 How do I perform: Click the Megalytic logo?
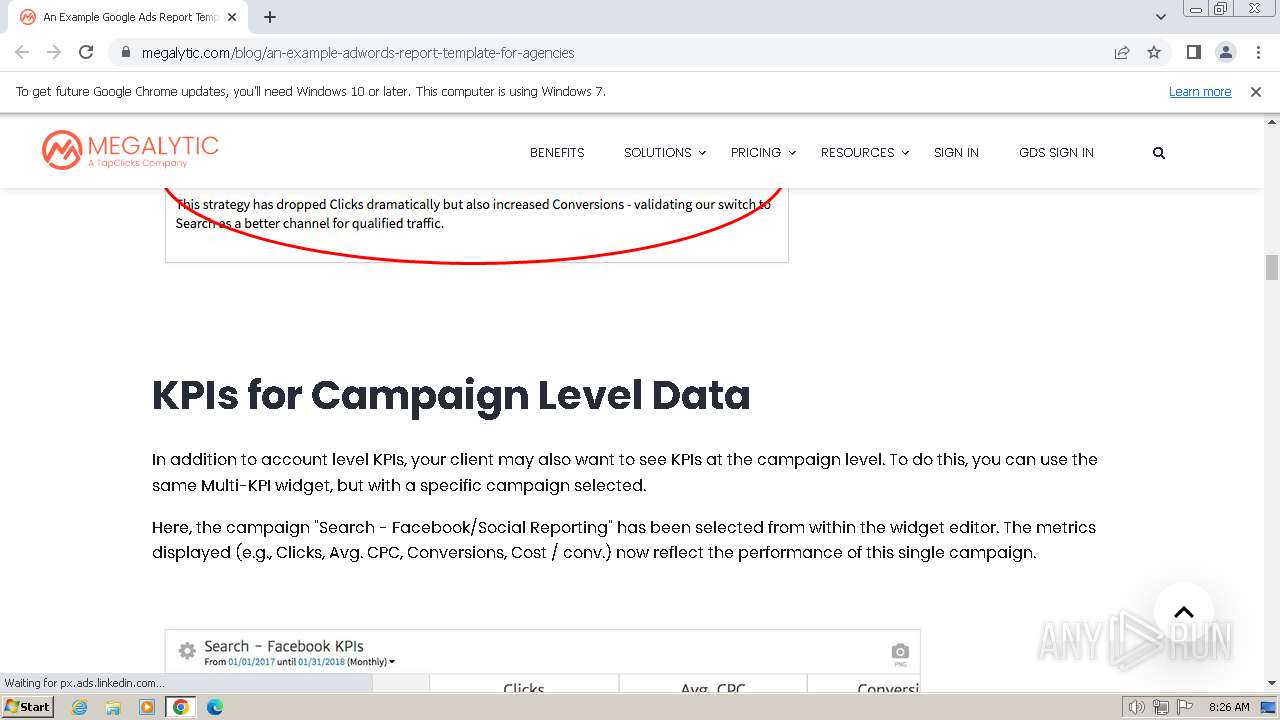[x=130, y=150]
